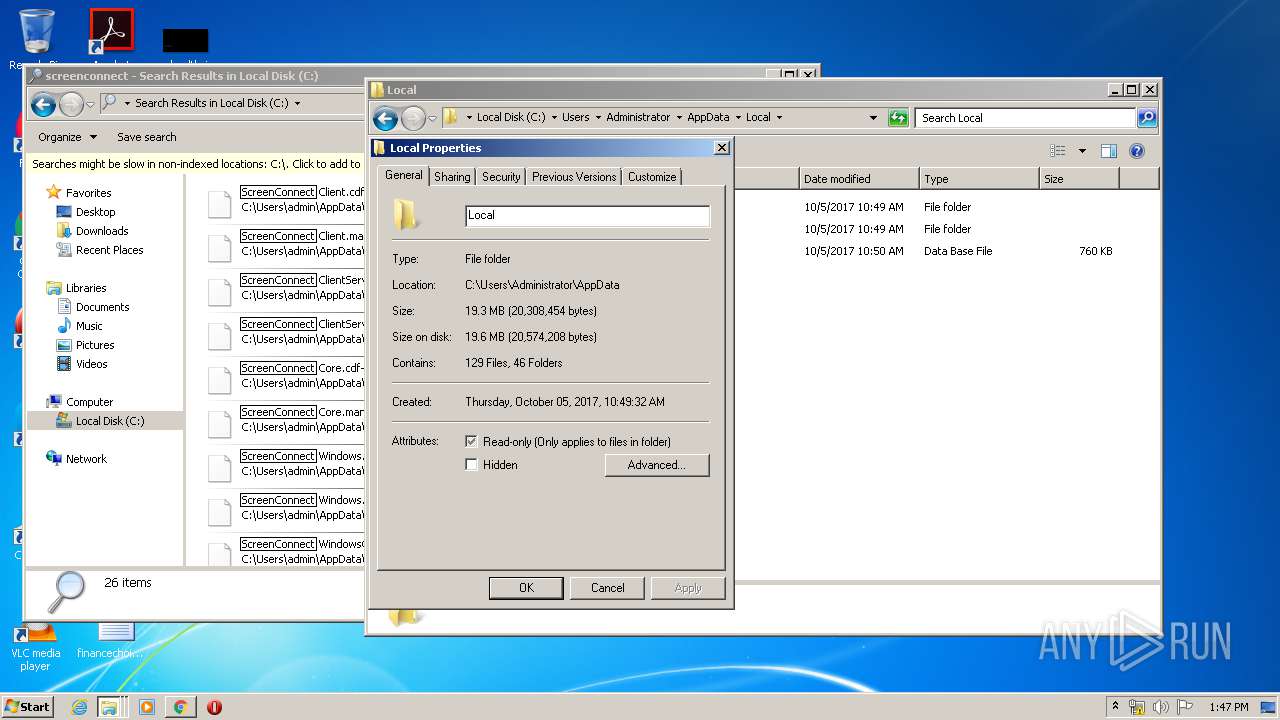Switch to the General tab
Image resolution: width=1280 pixels, height=720 pixels.
pyautogui.click(x=404, y=175)
